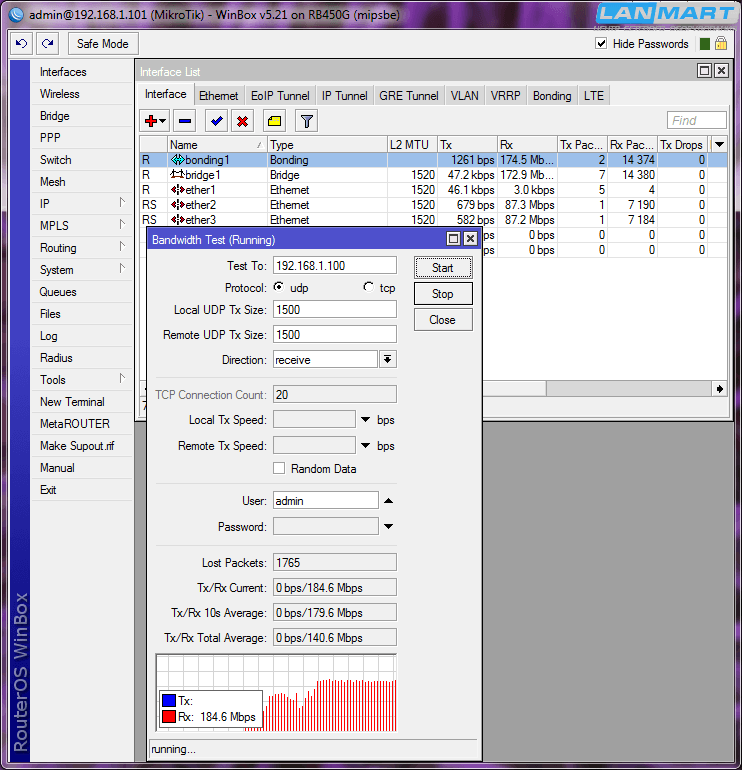Click the red X Disable icon
Viewport: 742px width, 770px height.
coord(243,121)
